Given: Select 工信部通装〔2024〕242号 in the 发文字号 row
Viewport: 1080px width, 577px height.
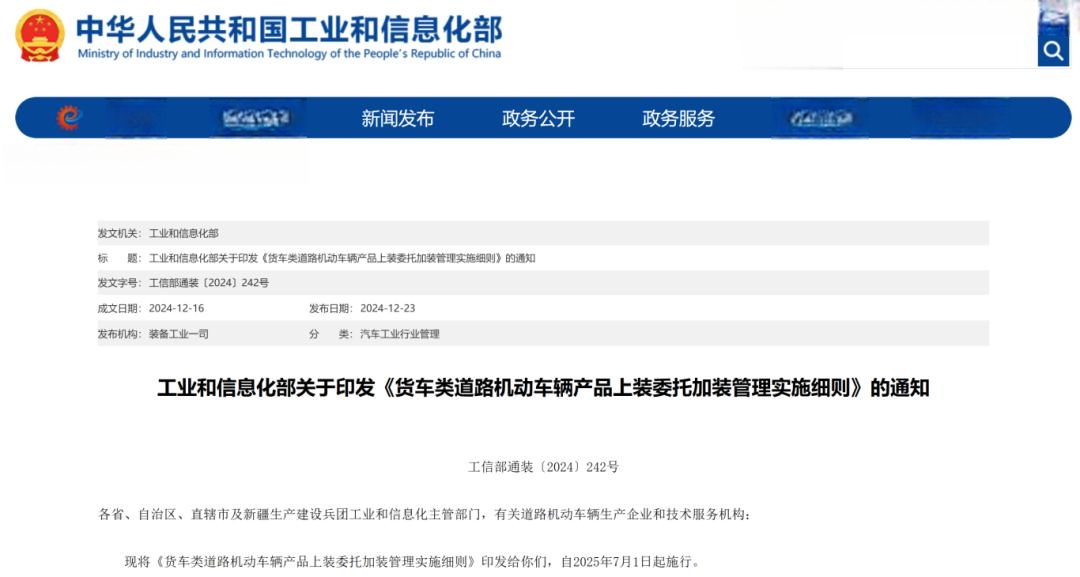Looking at the screenshot, I should (x=209, y=283).
